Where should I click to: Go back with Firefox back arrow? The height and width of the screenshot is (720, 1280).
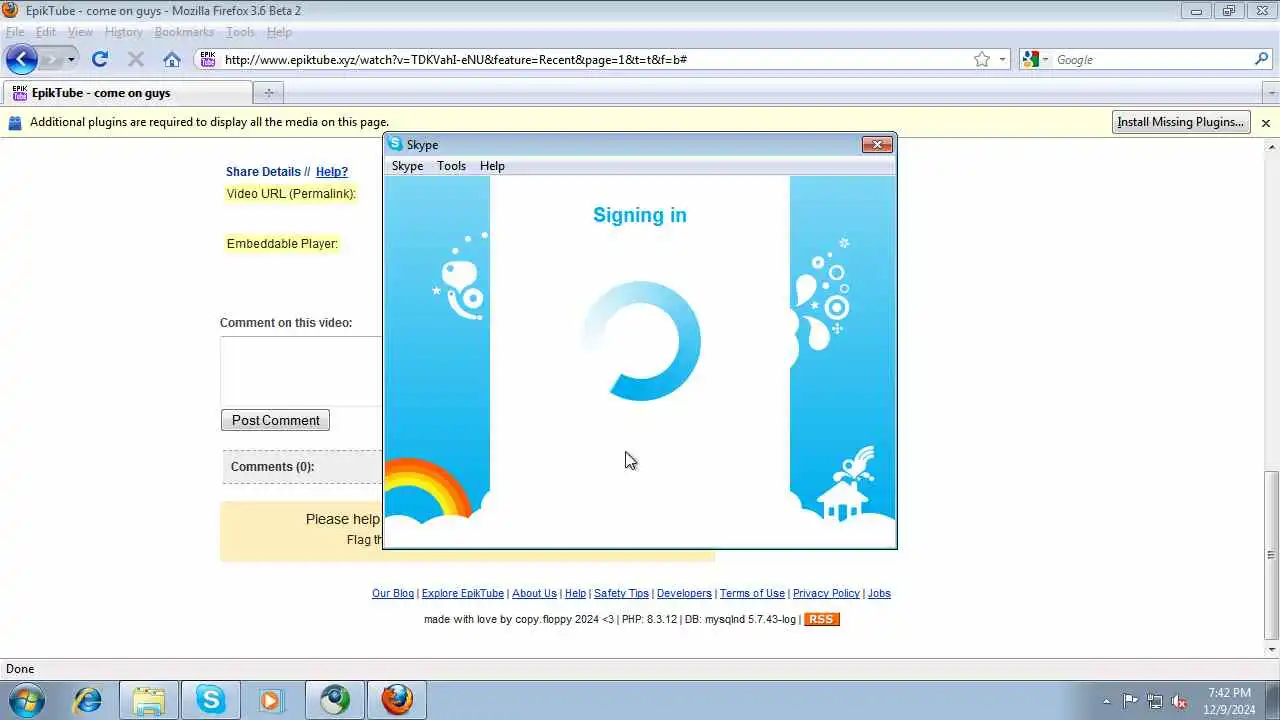(x=22, y=59)
